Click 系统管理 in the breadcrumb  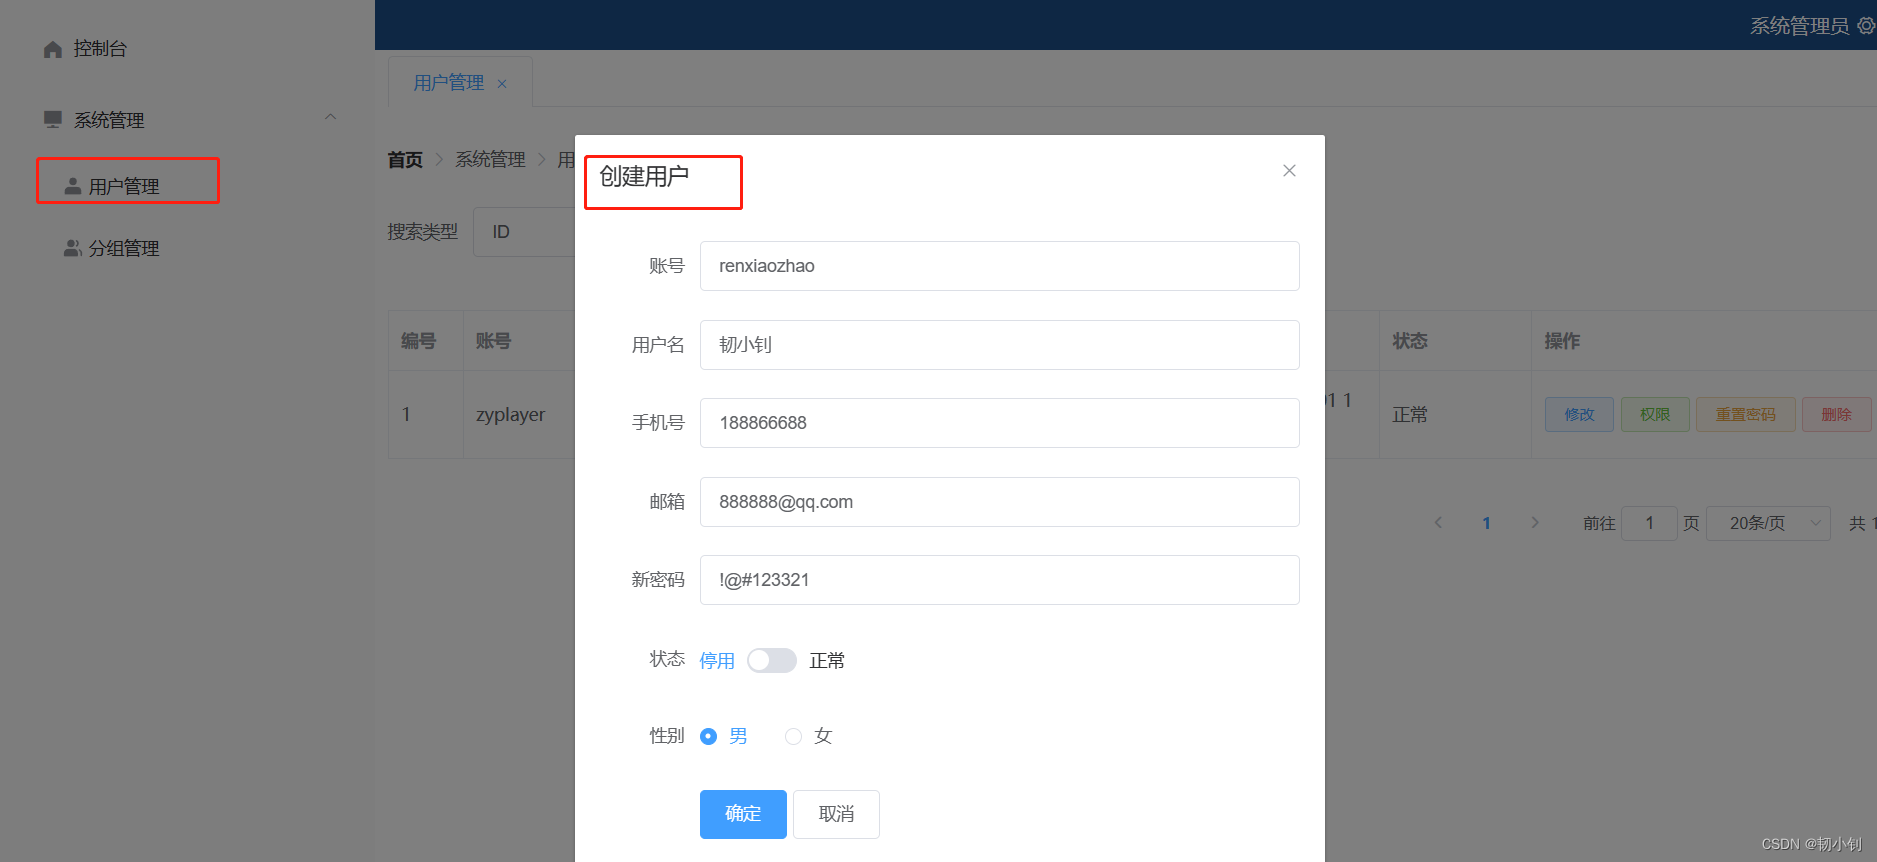(490, 160)
